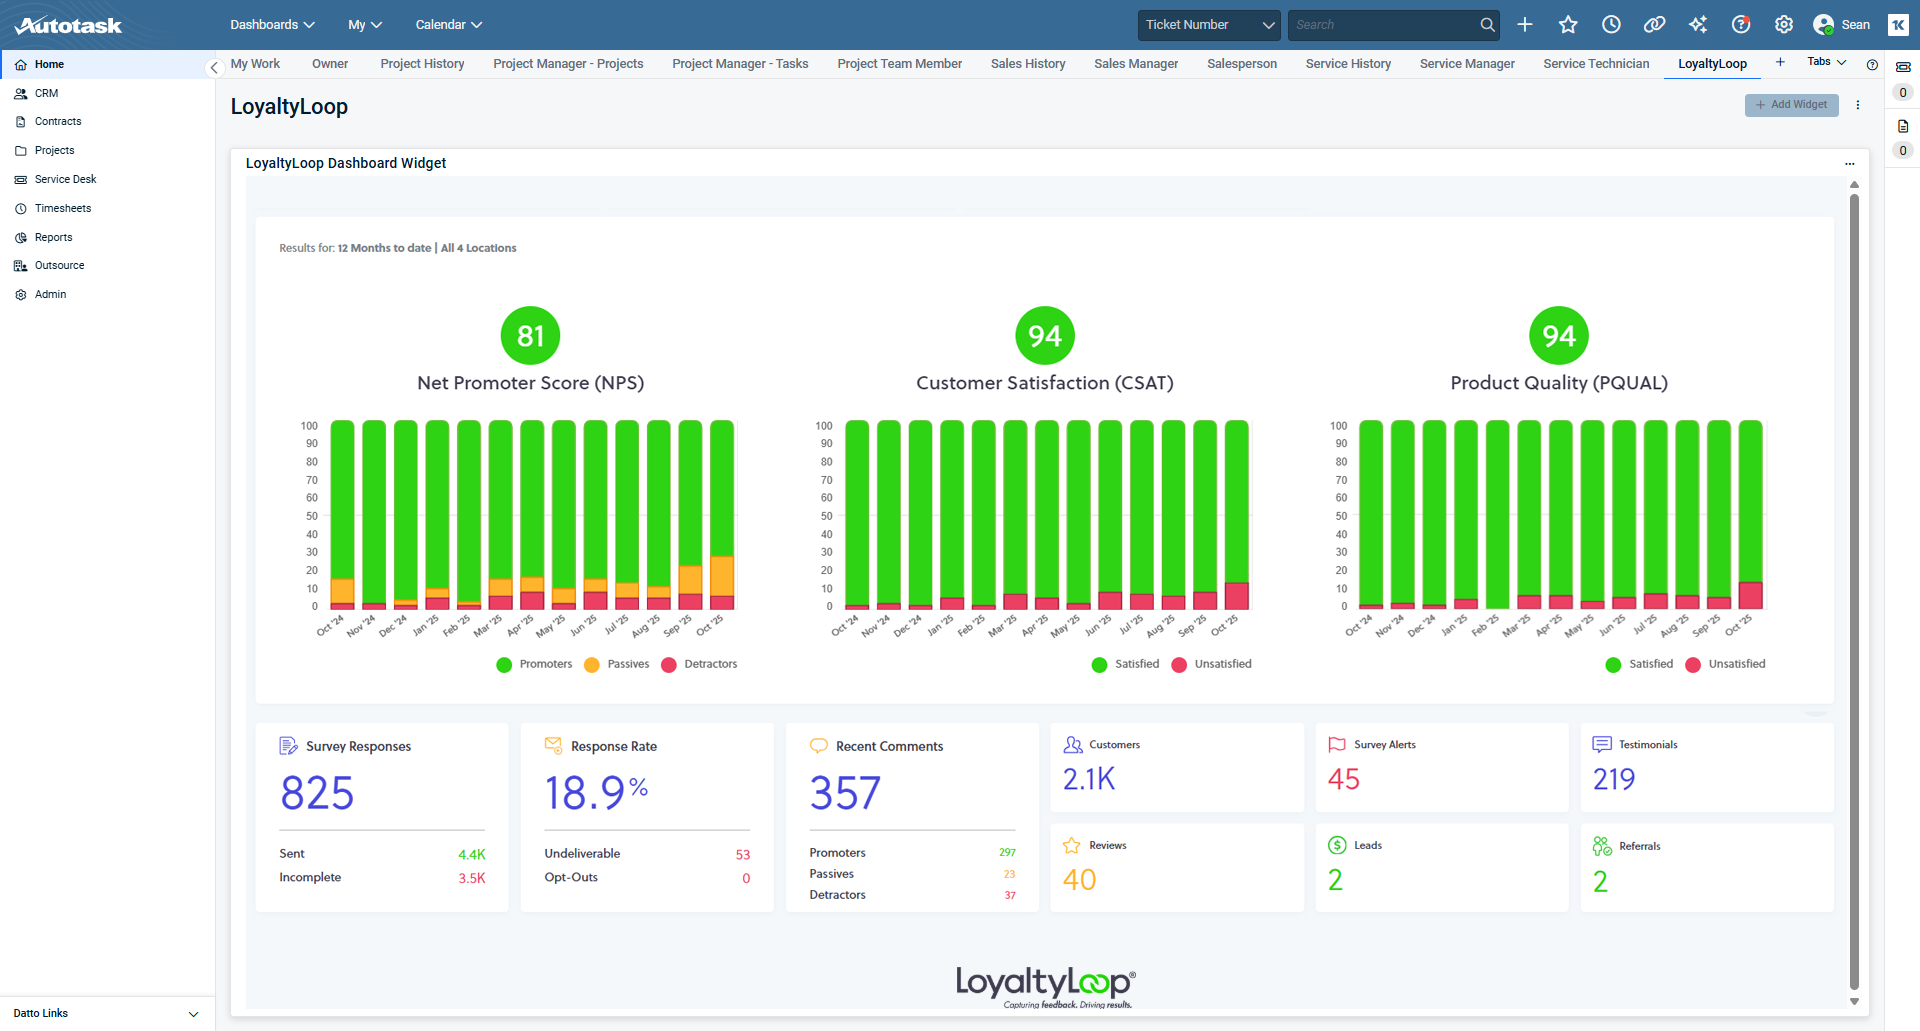
Task: Click into the Search input field
Action: coord(1382,25)
